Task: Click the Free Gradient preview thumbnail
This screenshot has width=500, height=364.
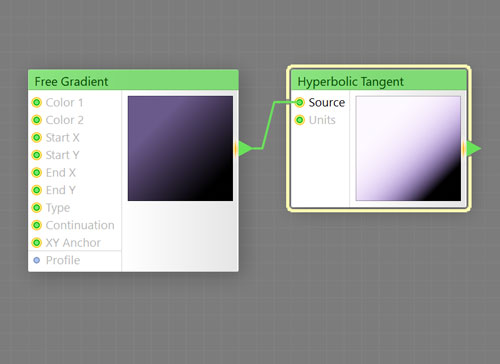Action: point(180,148)
